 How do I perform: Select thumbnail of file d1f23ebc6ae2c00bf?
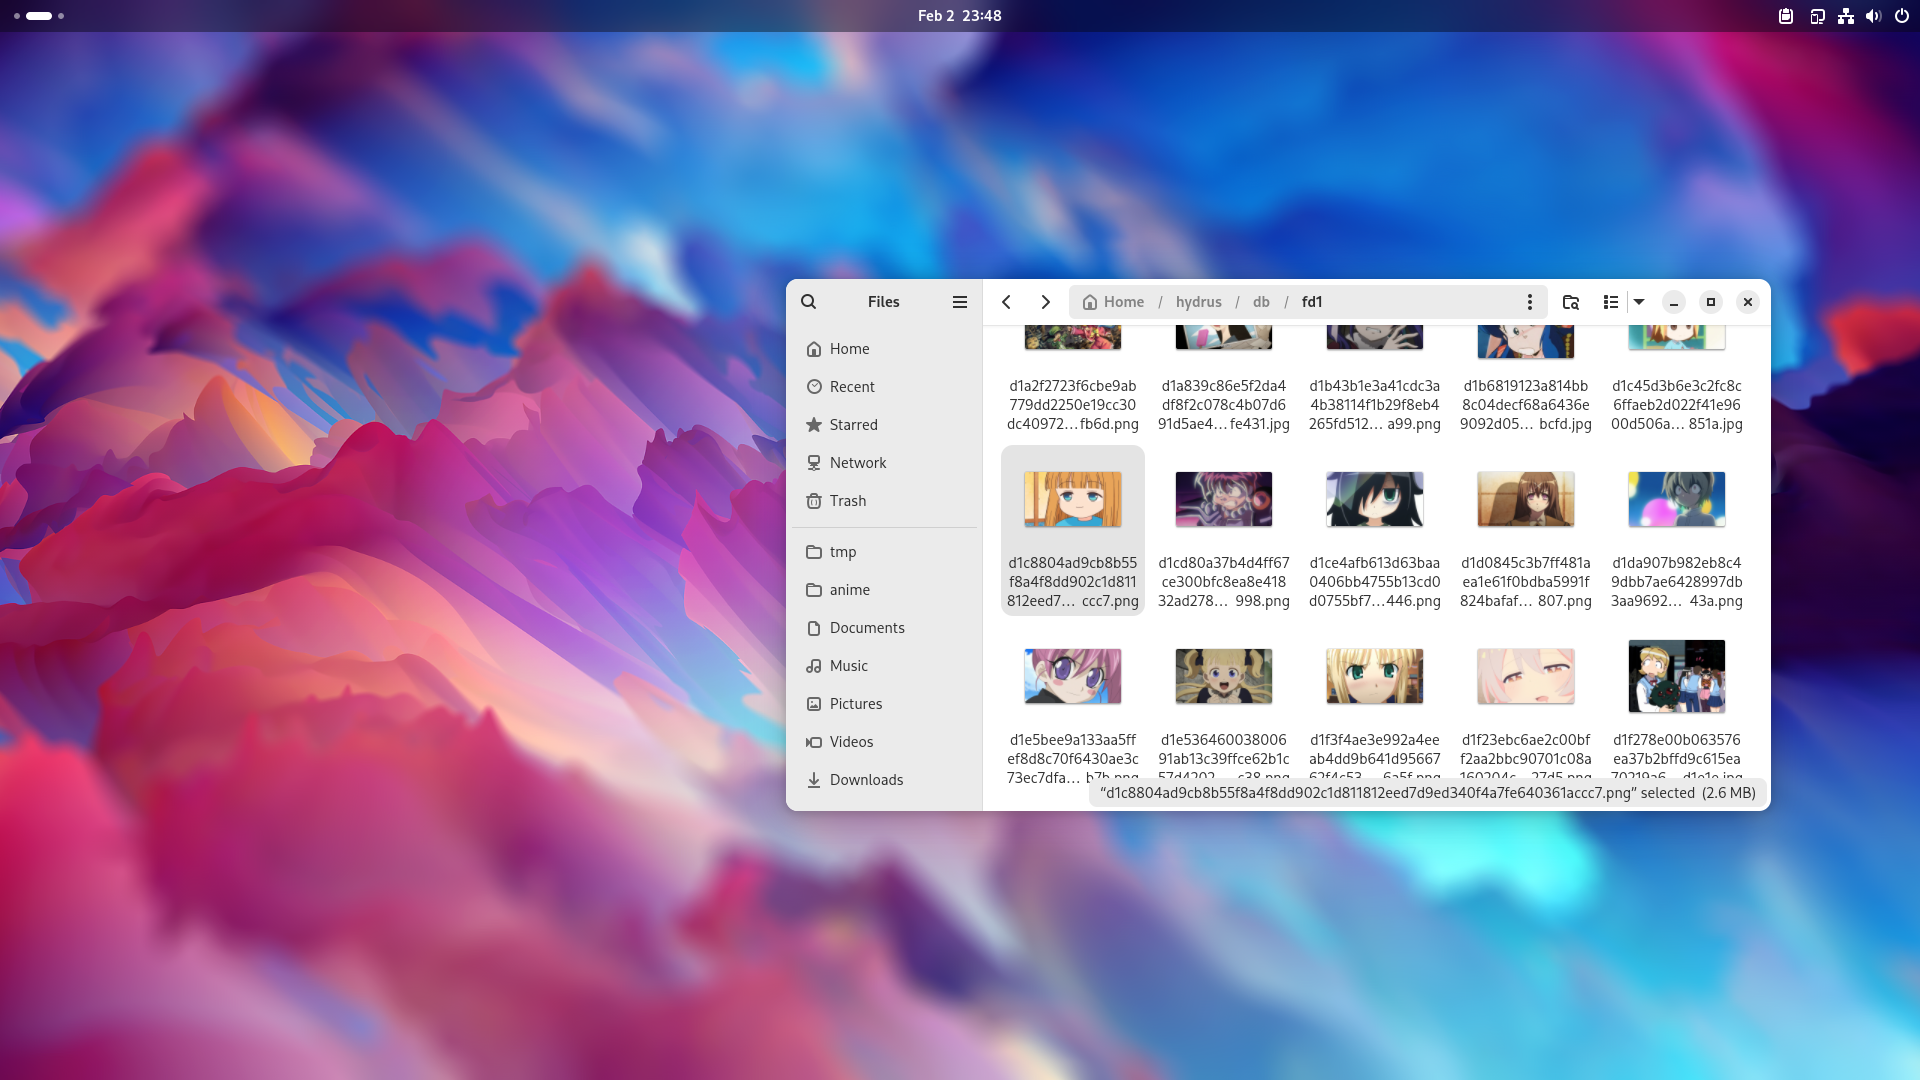pyautogui.click(x=1526, y=676)
